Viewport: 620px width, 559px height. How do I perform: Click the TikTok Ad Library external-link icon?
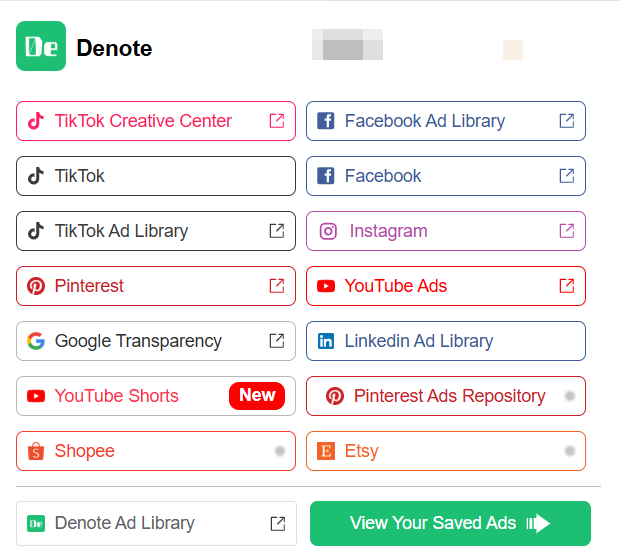tap(277, 231)
